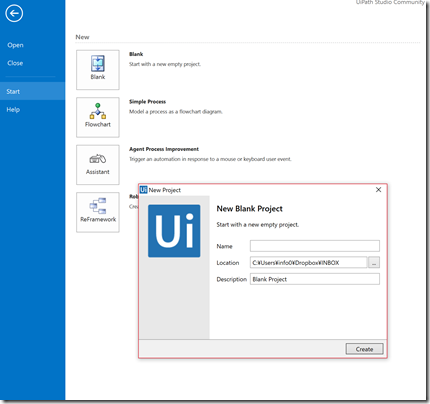Choose the Flowchart template tile
This screenshot has height=404, width=430.
click(98, 117)
